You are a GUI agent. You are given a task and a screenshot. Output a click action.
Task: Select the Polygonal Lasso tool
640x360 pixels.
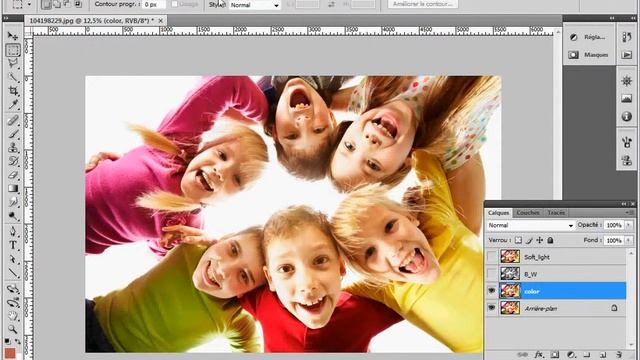(x=13, y=64)
